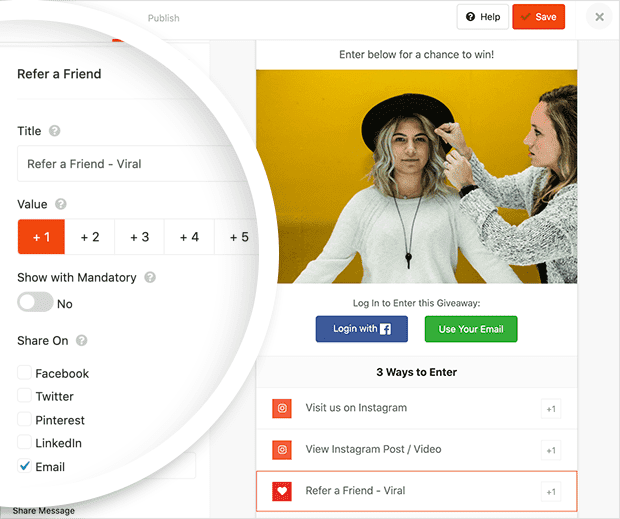Click heart icon for Refer a Friend - Viral
Viewport: 620px width, 519px height.
282,491
